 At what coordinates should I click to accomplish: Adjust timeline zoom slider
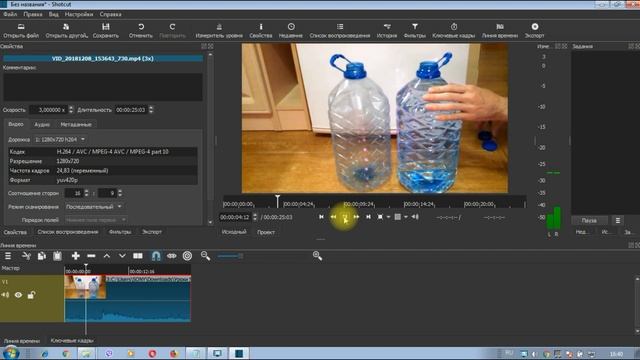(230, 256)
